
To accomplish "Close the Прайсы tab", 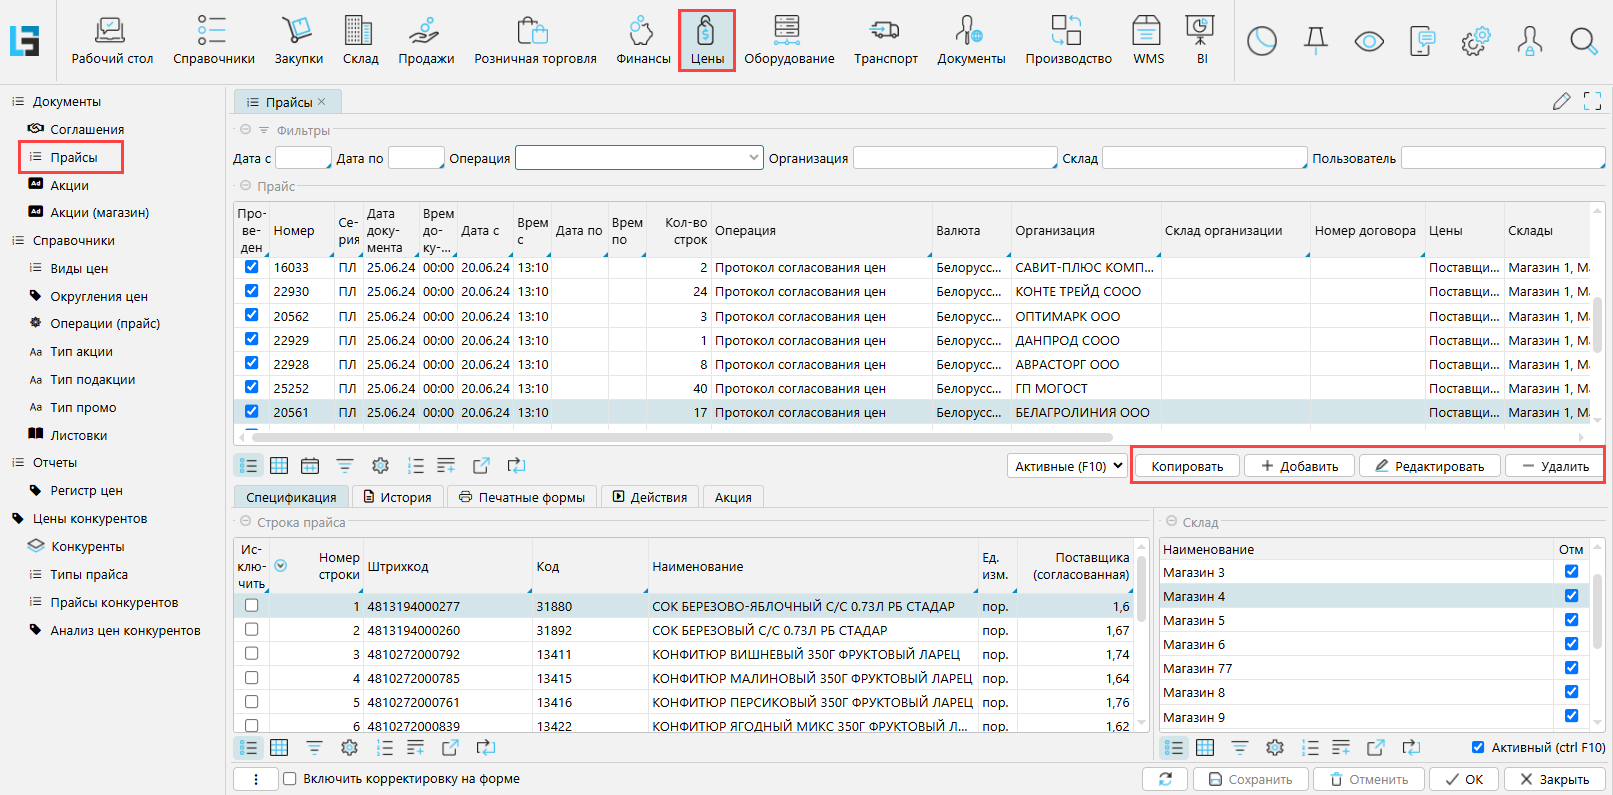I will [322, 102].
